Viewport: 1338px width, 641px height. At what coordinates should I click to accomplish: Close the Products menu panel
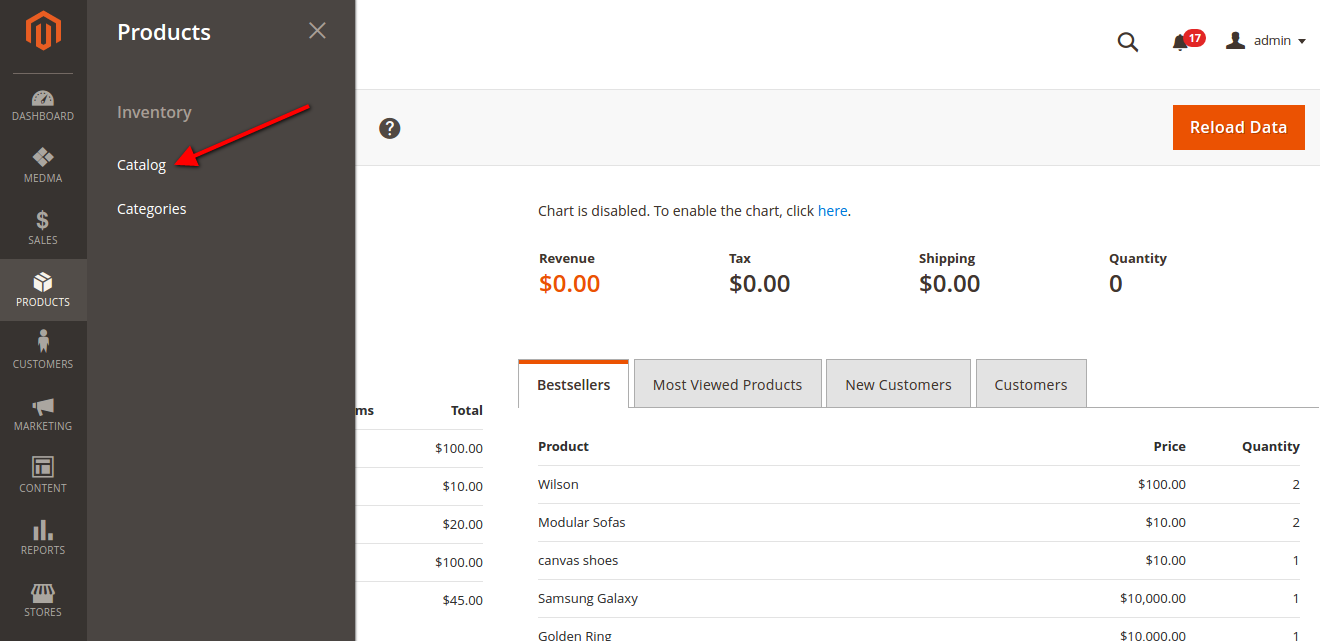pos(317,31)
